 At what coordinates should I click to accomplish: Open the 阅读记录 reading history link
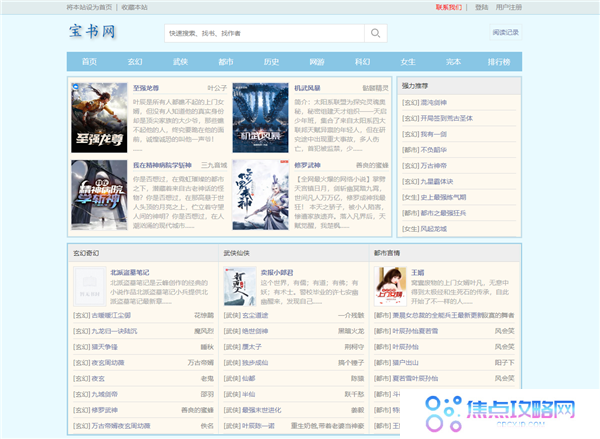point(505,33)
